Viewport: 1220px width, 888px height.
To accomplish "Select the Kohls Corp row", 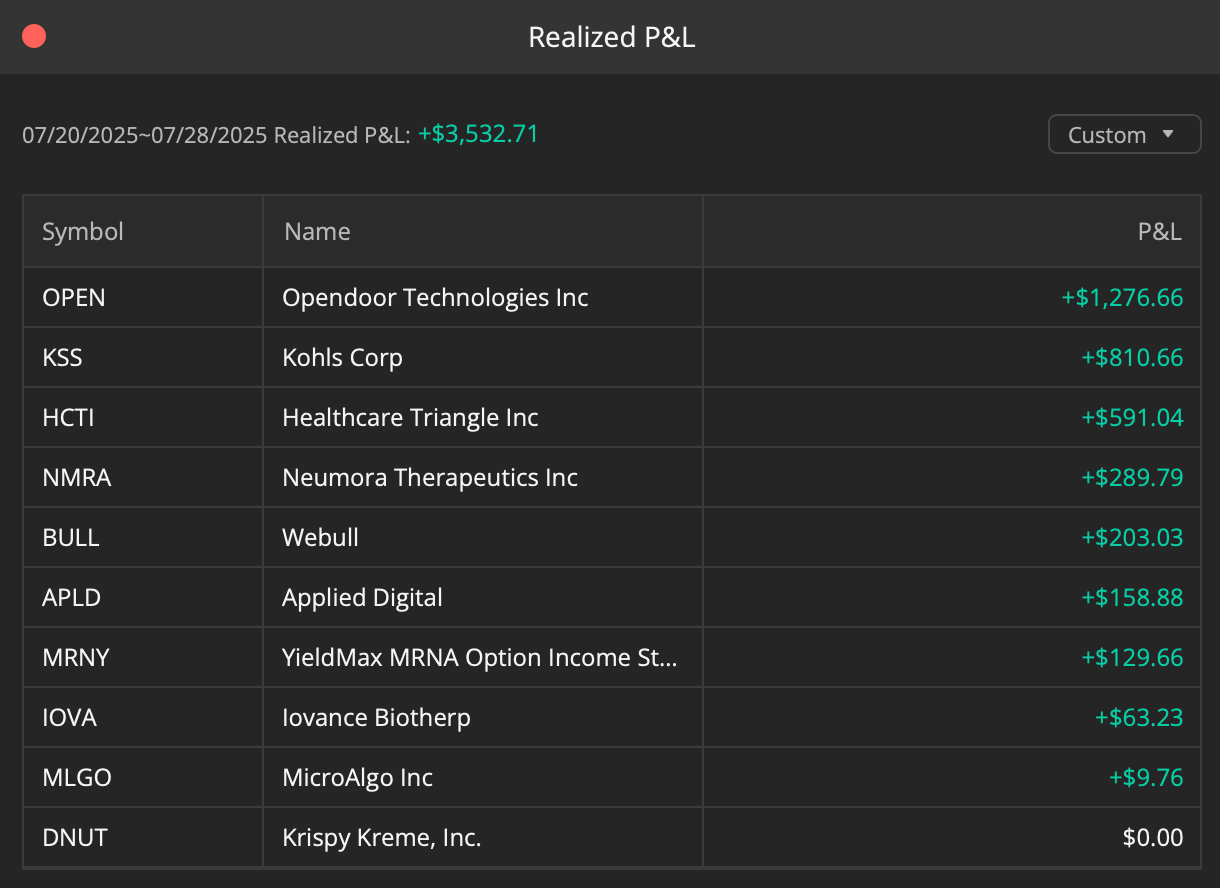I will pos(612,357).
